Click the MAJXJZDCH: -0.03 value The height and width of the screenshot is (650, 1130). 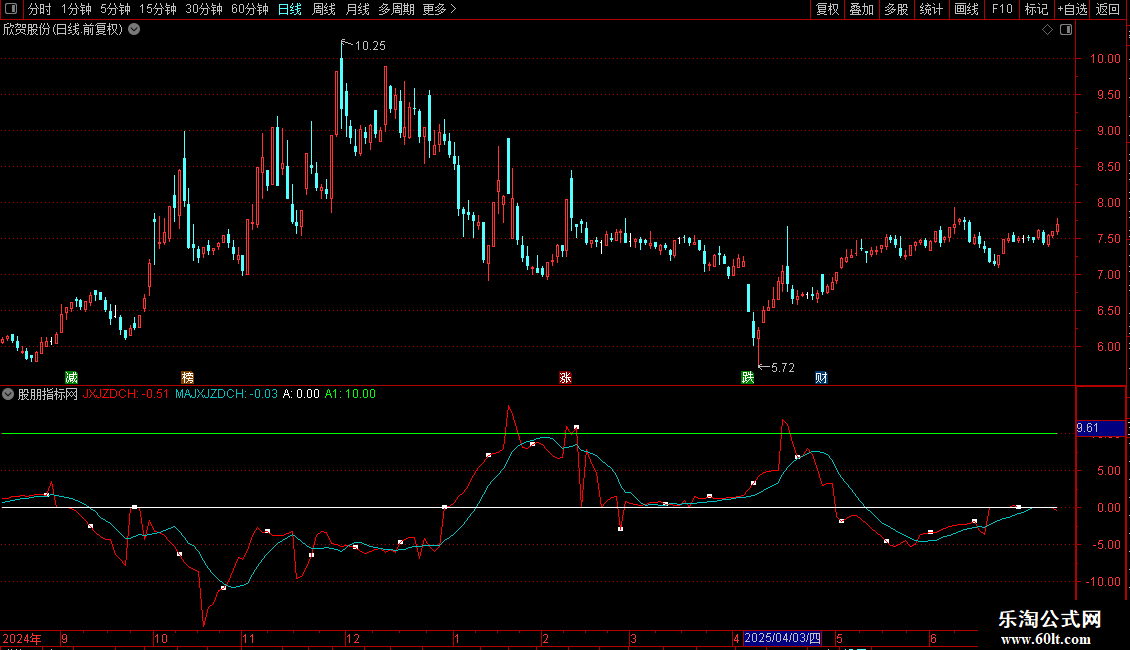[226, 394]
